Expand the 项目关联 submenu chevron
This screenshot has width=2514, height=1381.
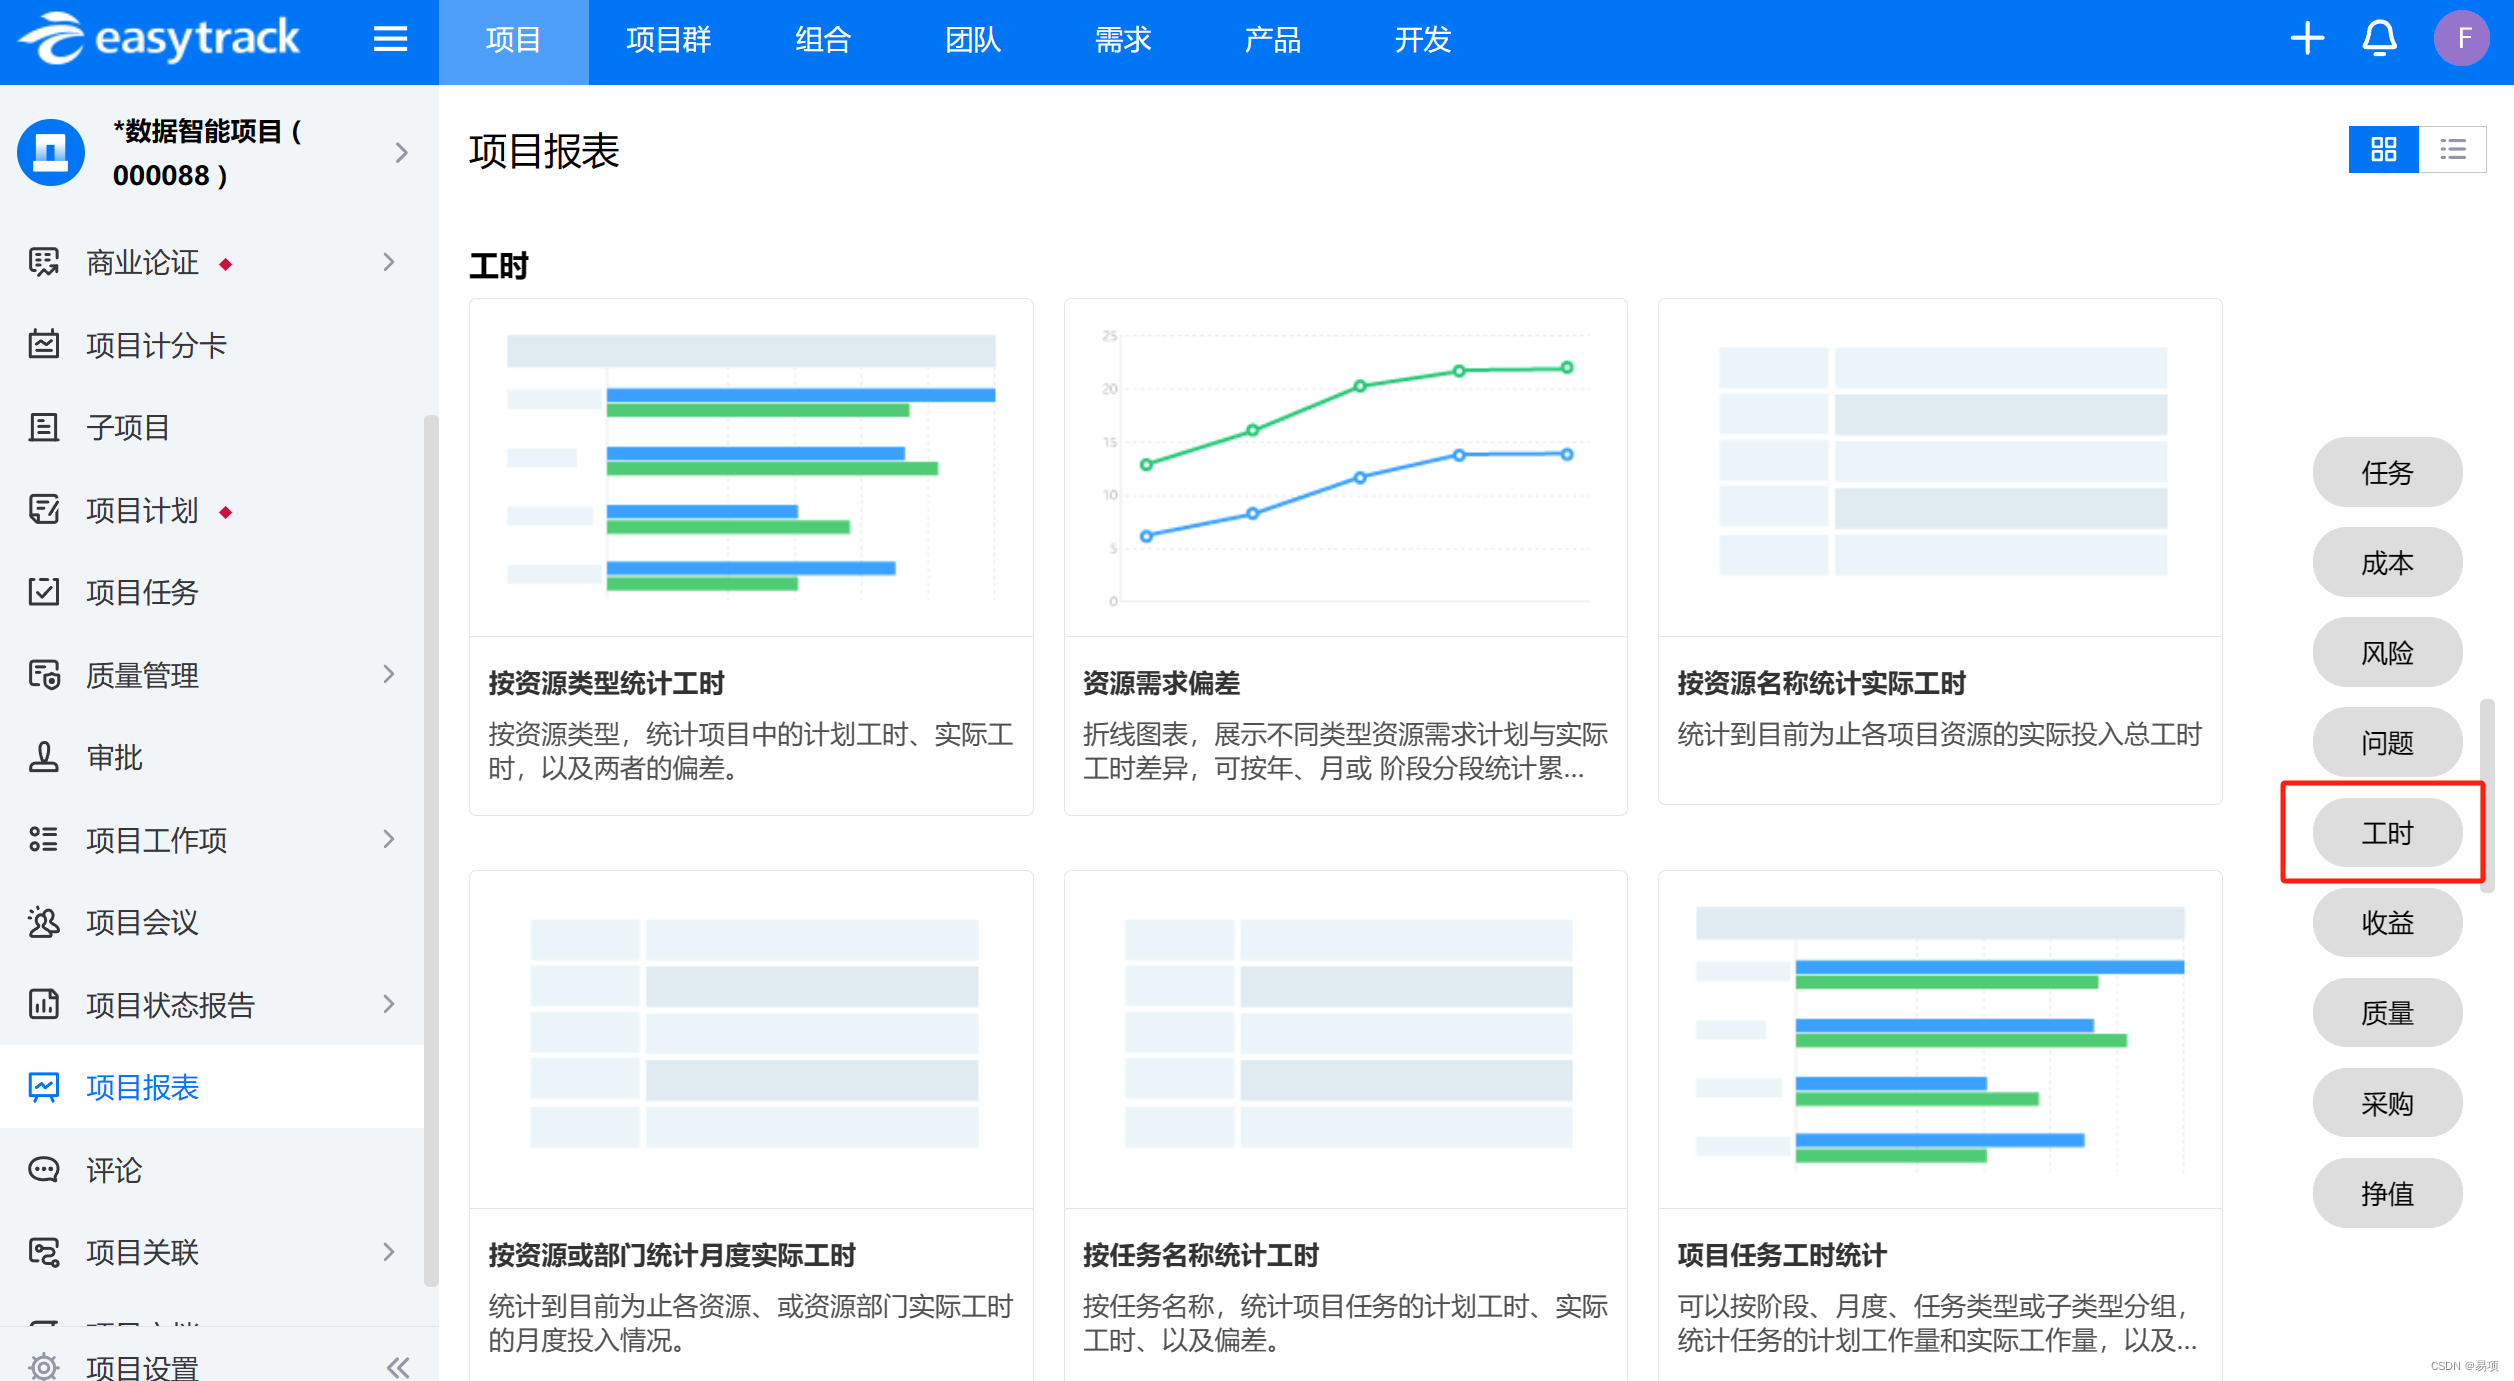(389, 1252)
